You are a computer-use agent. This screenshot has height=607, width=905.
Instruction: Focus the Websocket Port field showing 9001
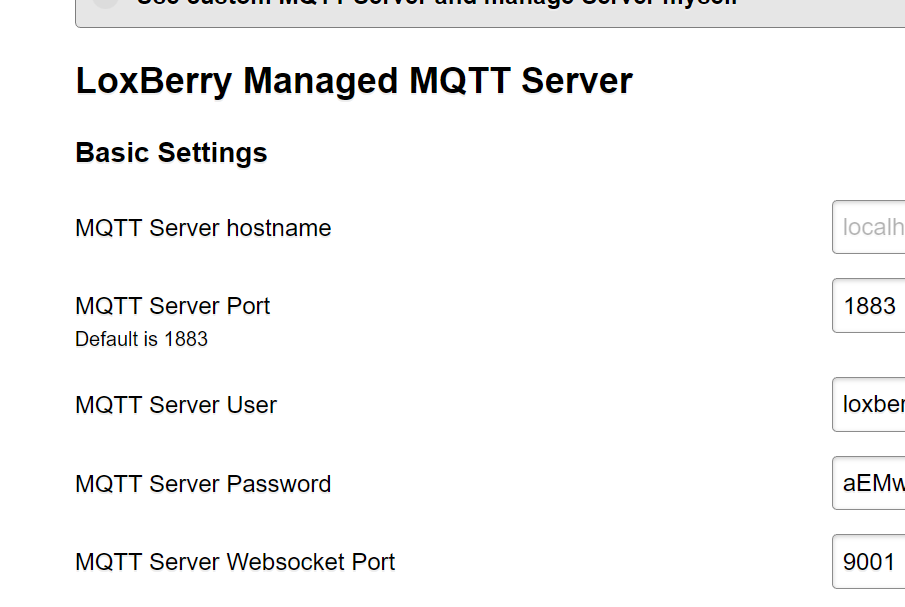coord(869,562)
